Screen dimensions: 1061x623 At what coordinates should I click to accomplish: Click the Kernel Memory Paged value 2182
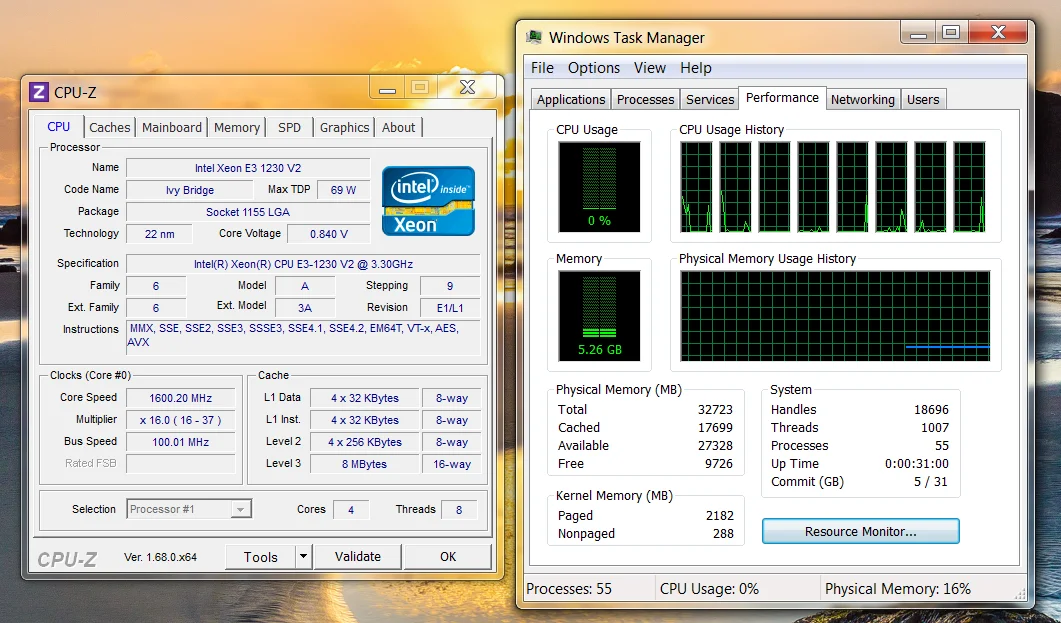[720, 515]
